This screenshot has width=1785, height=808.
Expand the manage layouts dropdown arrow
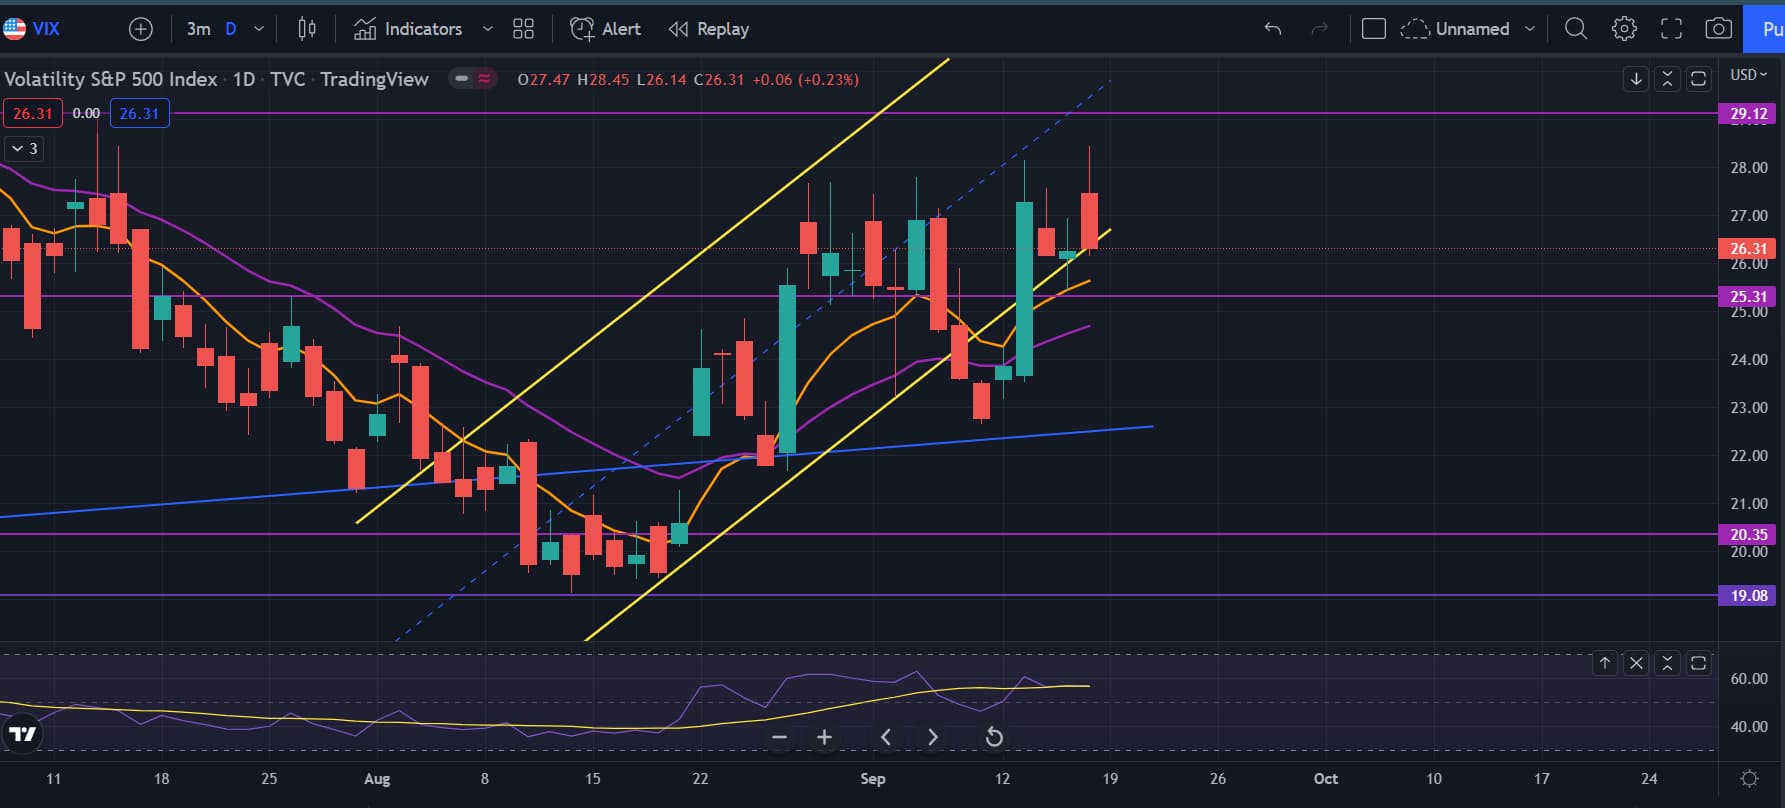[x=1530, y=29]
